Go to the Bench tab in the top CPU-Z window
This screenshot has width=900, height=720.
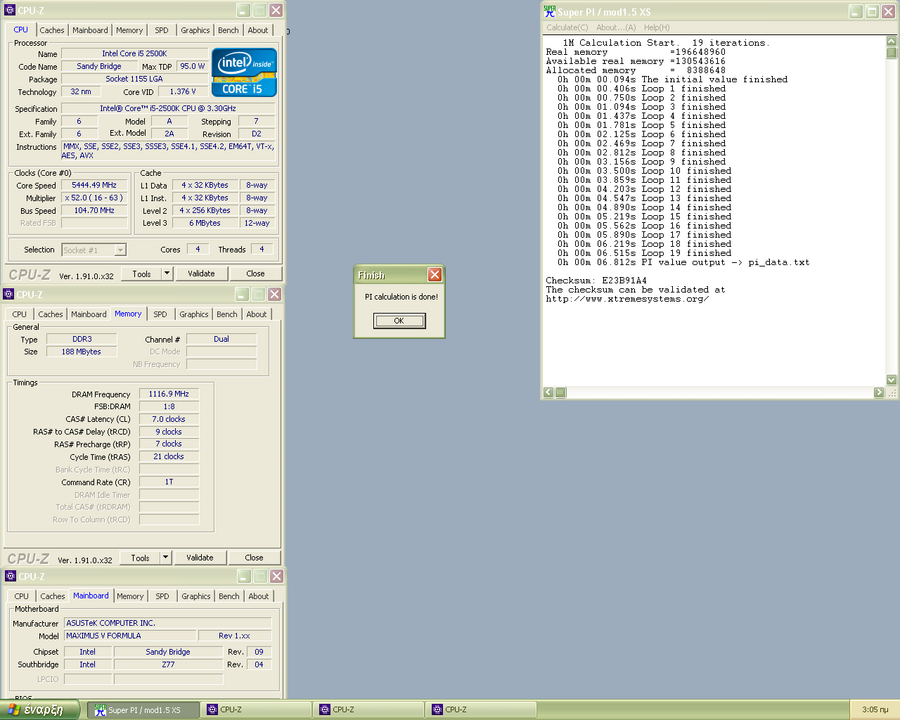(x=228, y=30)
